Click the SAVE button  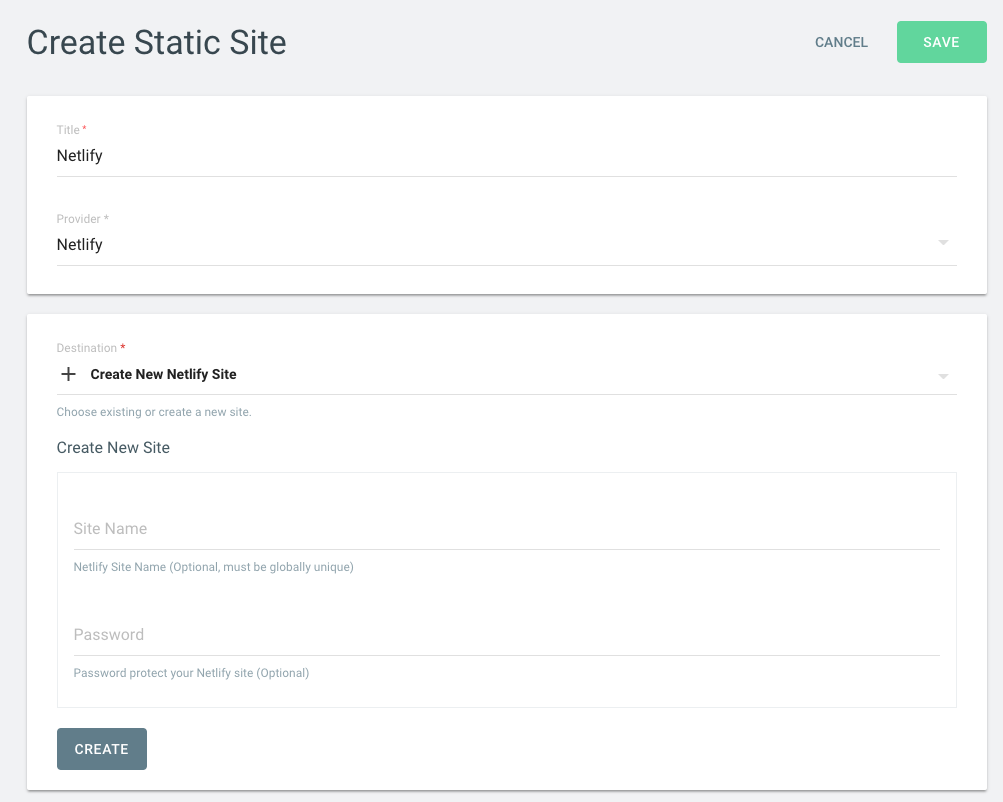(x=942, y=42)
